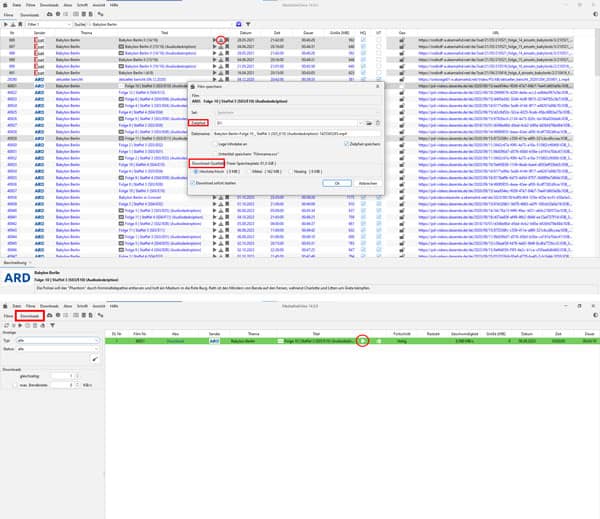The image size is (600, 519).
Task: Click the info circle icon in Downloads window toolbar
Action: point(58,315)
